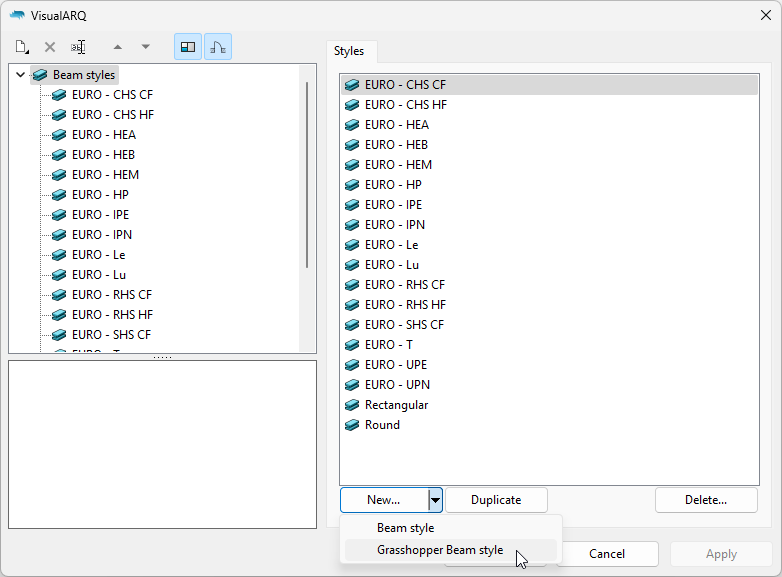Select EURO - IPE in tree

(100, 214)
